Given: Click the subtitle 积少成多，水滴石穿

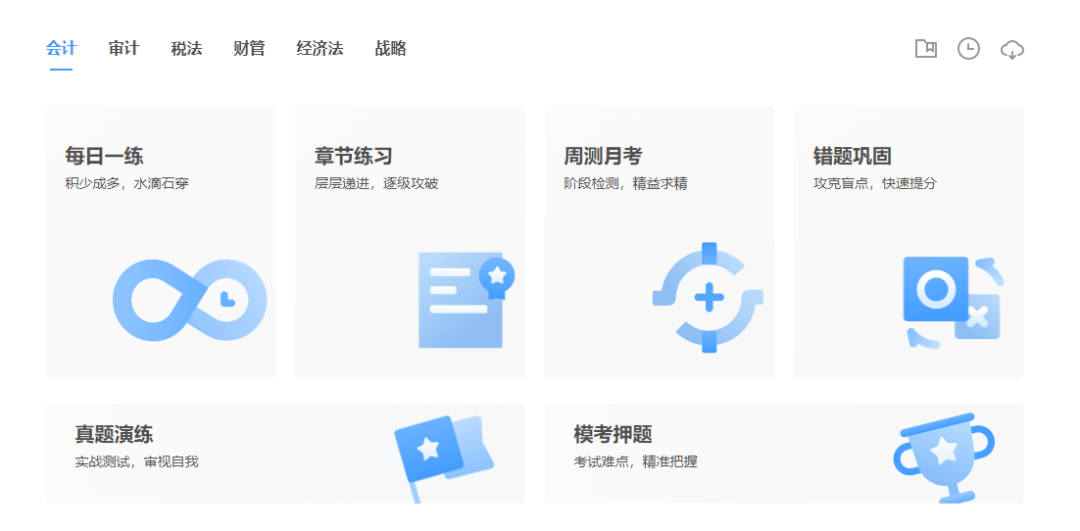Looking at the screenshot, I should pyautogui.click(x=127, y=184).
